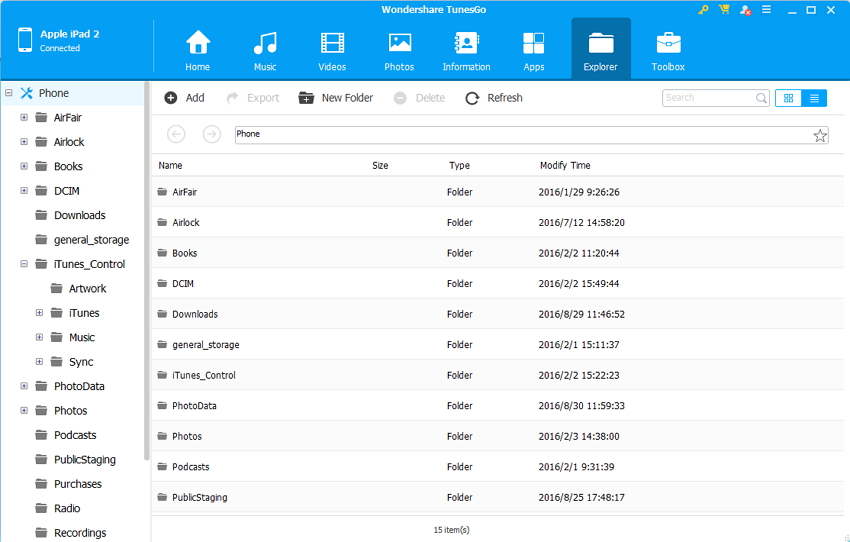Click the search magnifier icon
Viewport: 850px width, 542px height.
[761, 98]
